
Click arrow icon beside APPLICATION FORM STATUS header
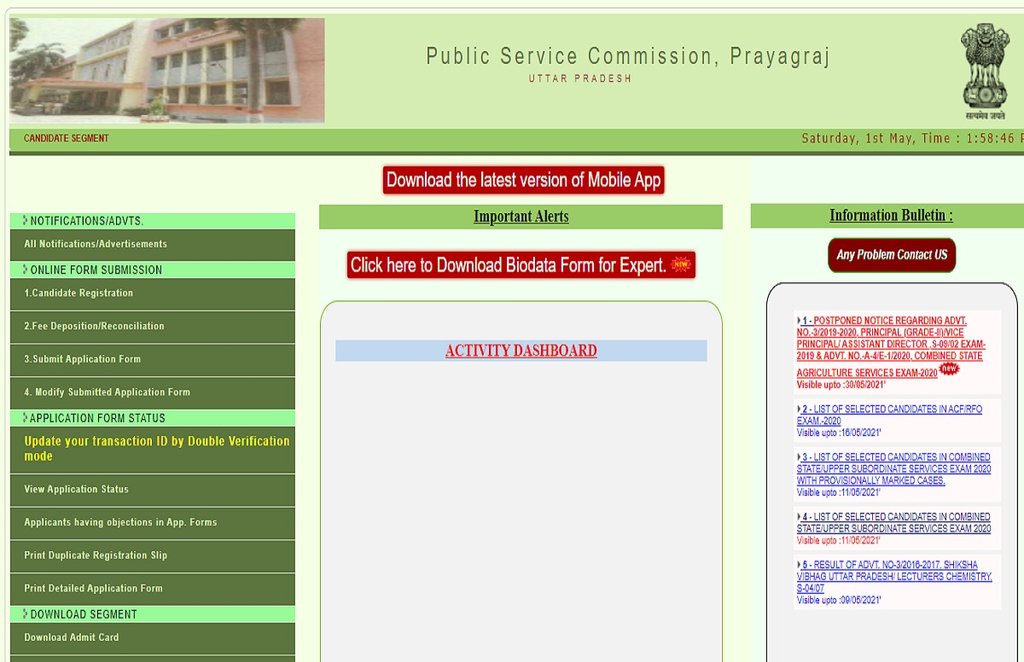click(25, 417)
